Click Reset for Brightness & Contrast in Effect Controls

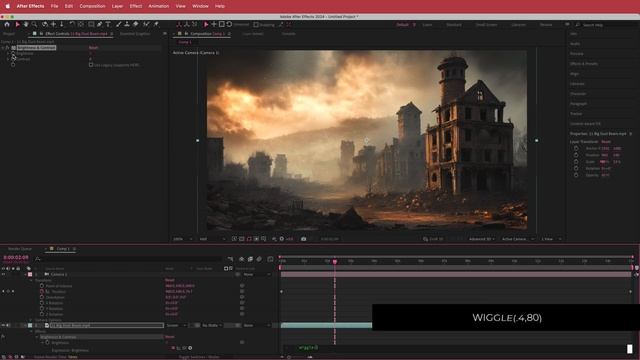pos(93,48)
